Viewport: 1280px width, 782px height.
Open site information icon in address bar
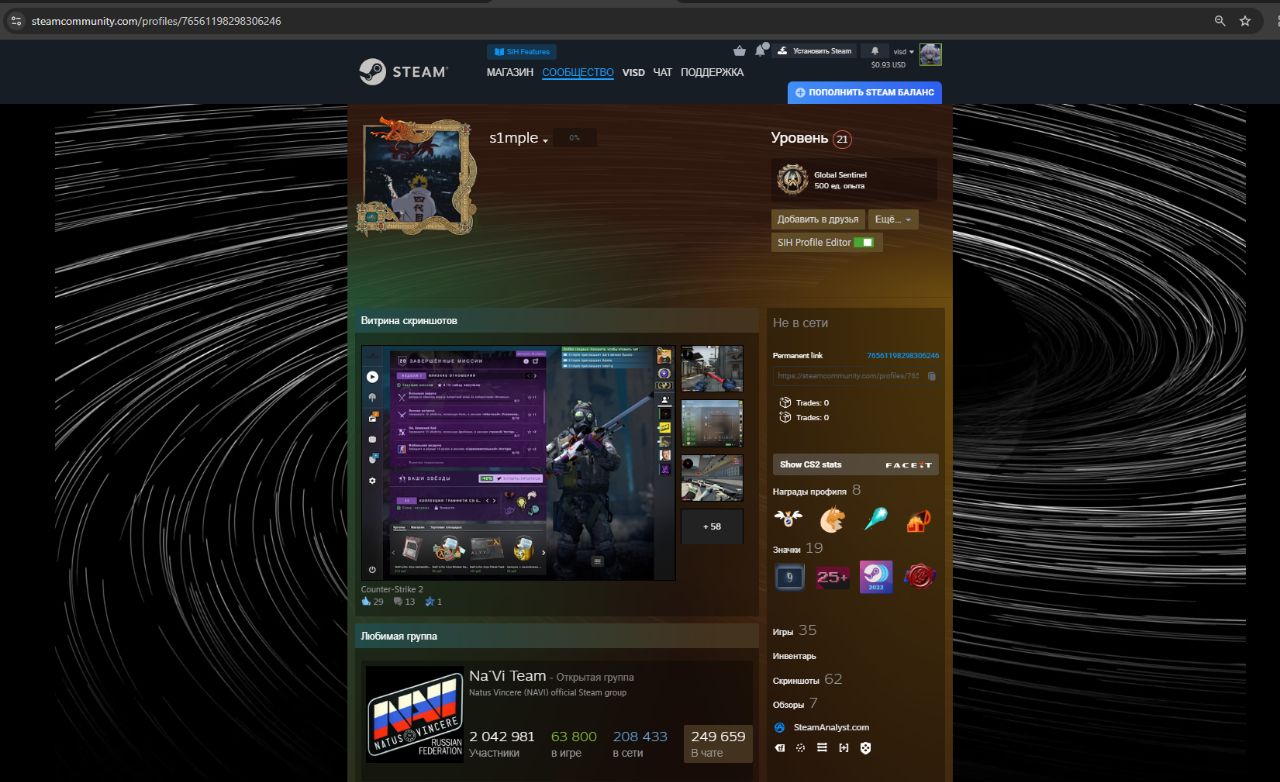15,20
